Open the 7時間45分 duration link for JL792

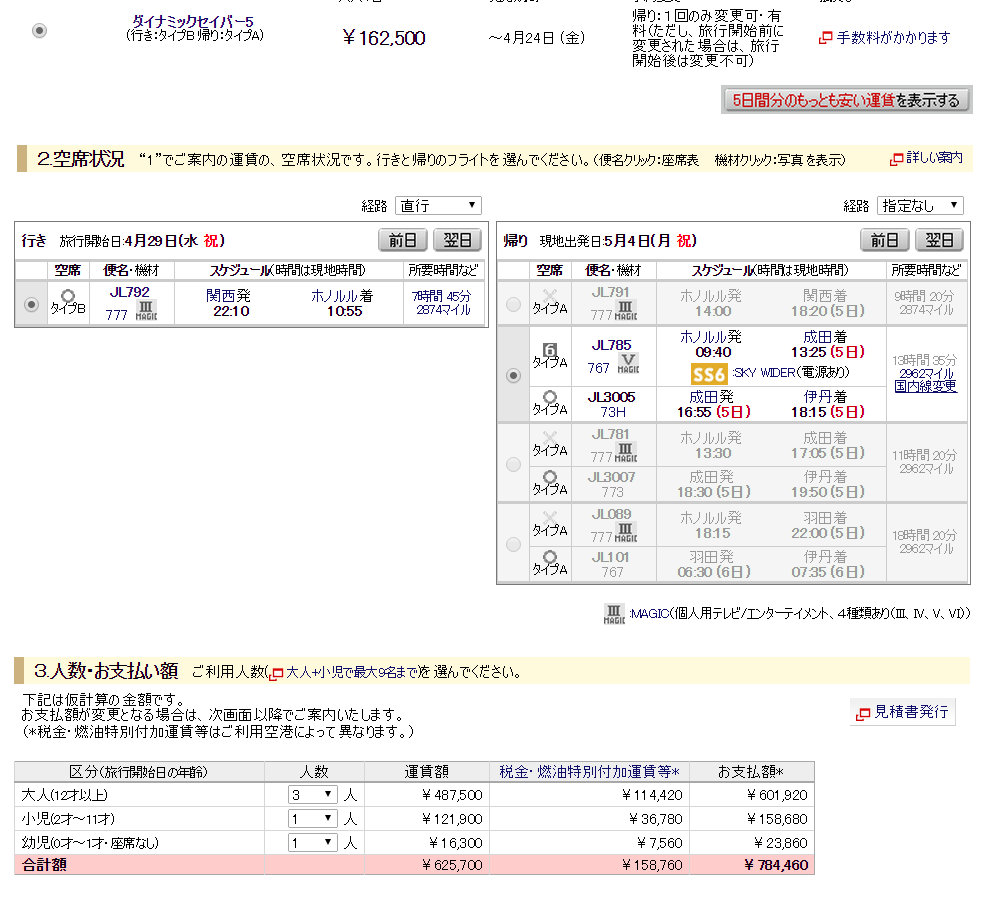tap(442, 296)
